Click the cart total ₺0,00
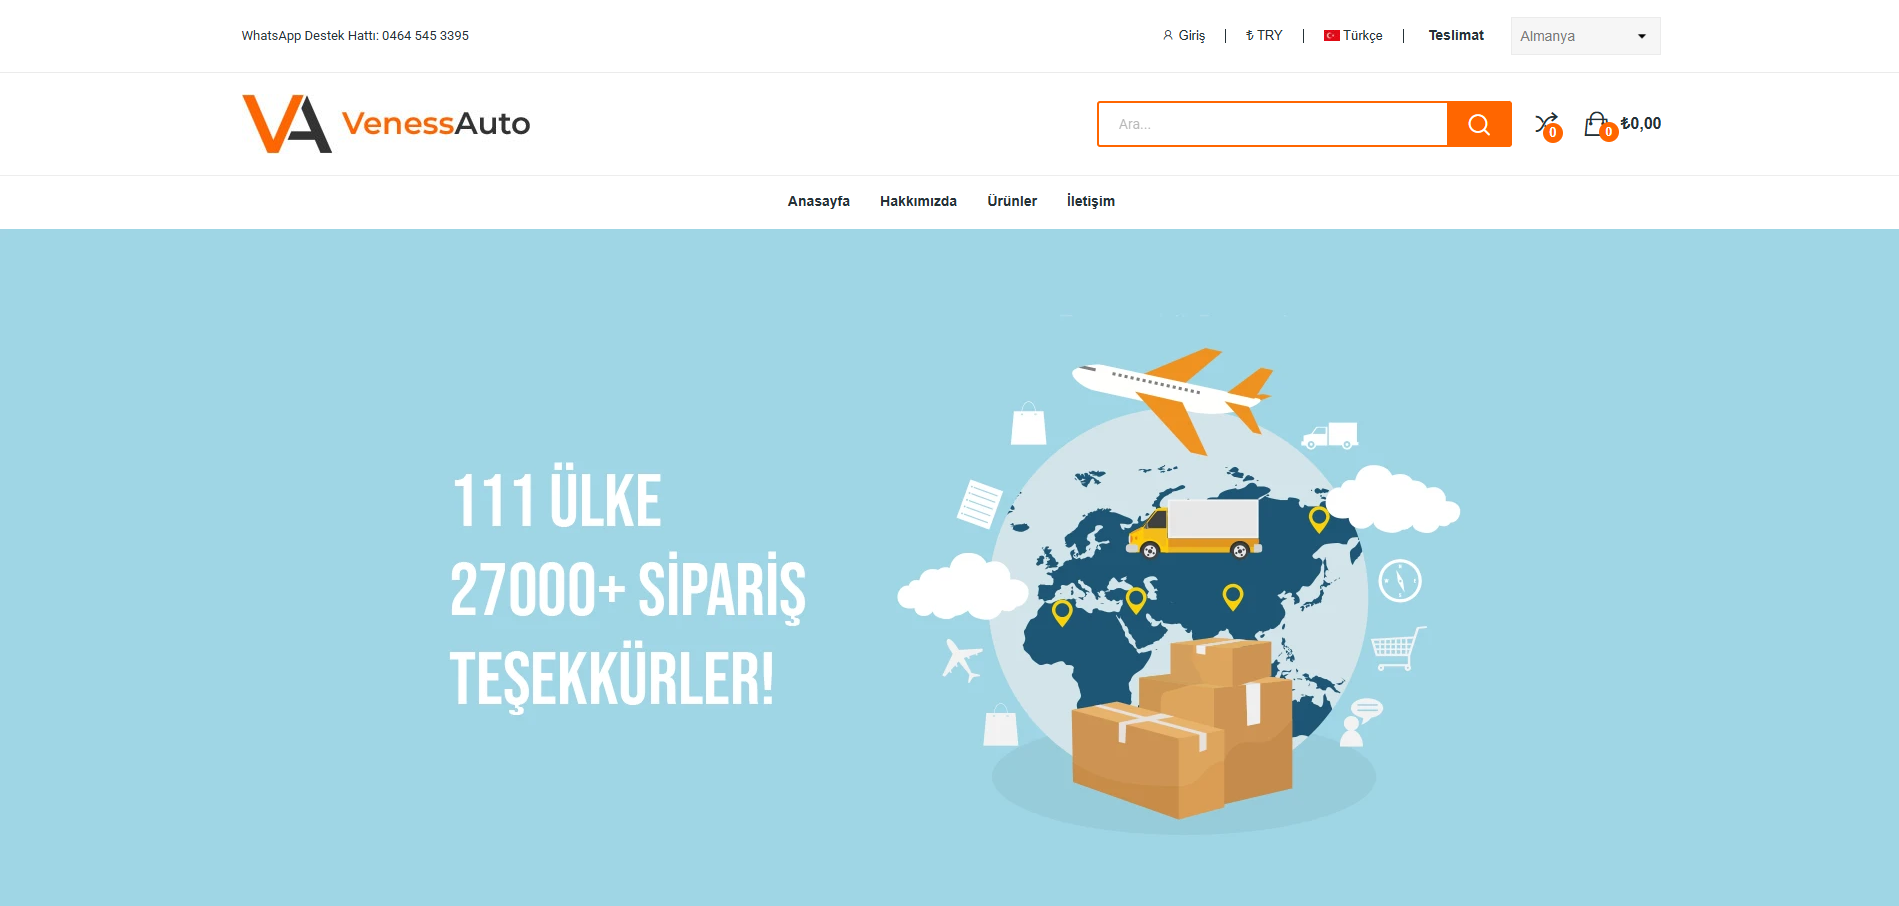1899x906 pixels. [x=1641, y=123]
